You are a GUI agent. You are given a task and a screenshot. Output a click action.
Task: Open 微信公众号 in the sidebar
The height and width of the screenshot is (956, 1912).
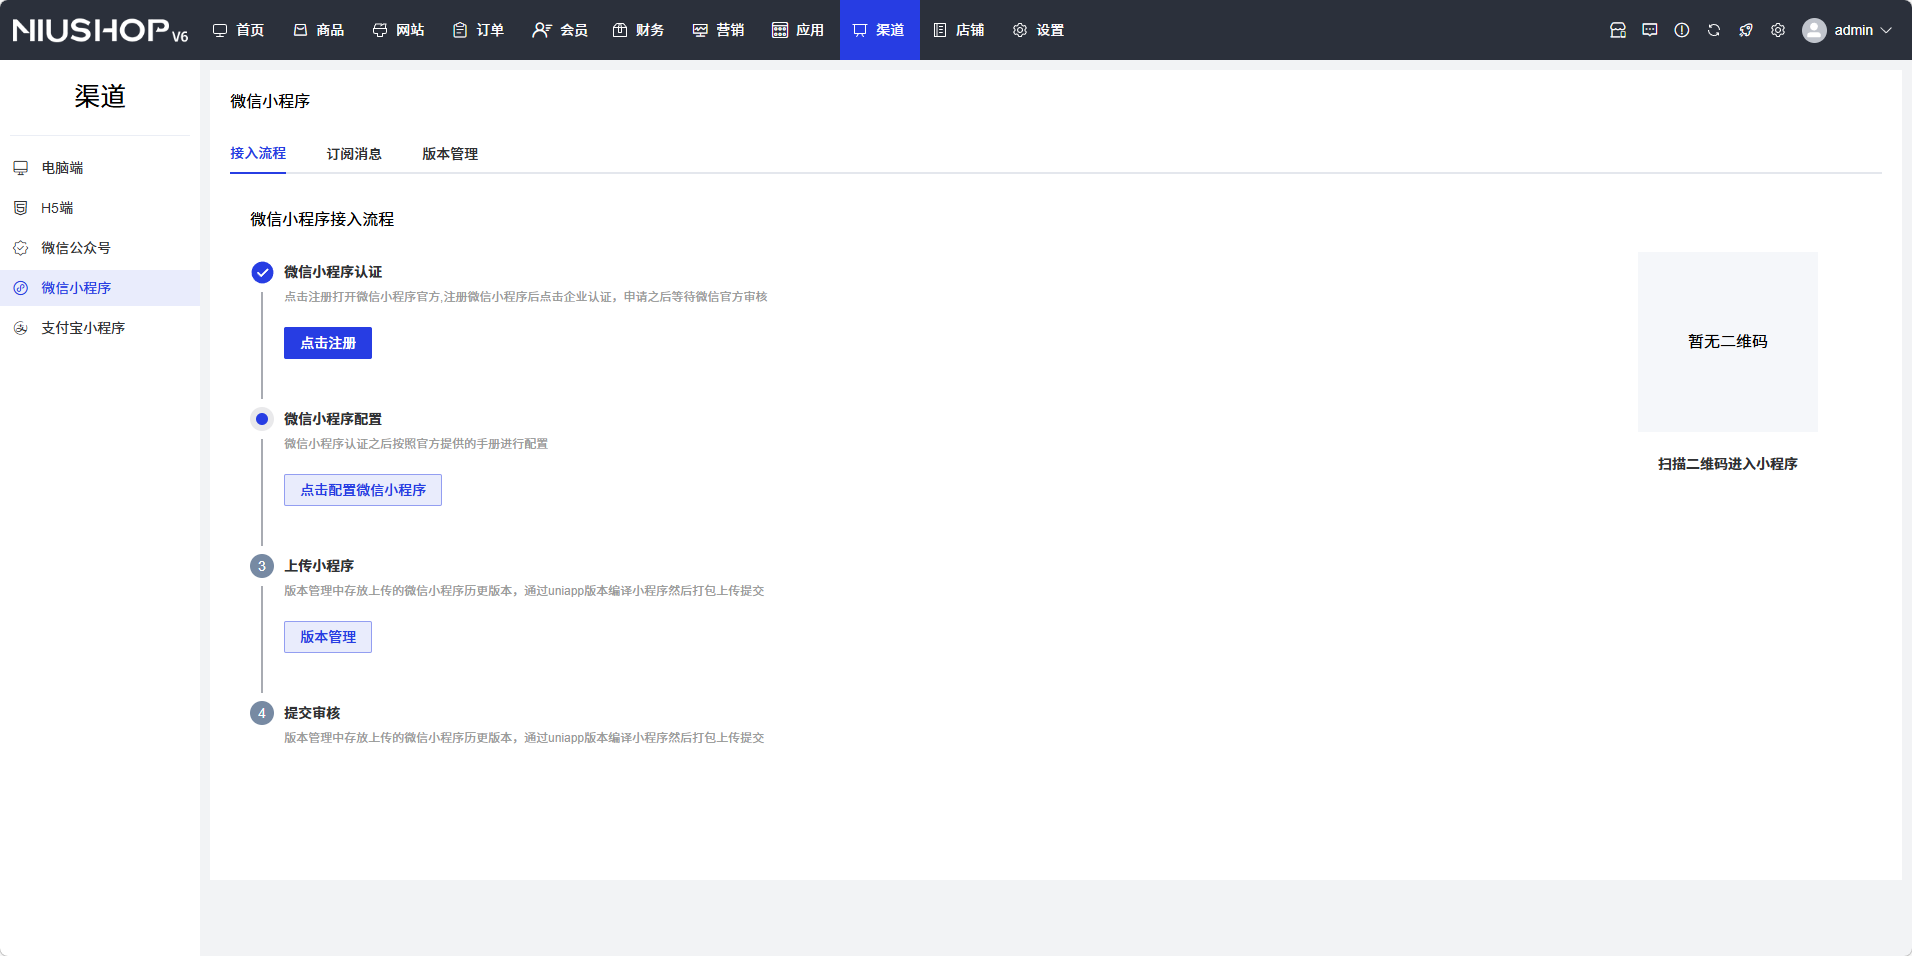(x=76, y=248)
